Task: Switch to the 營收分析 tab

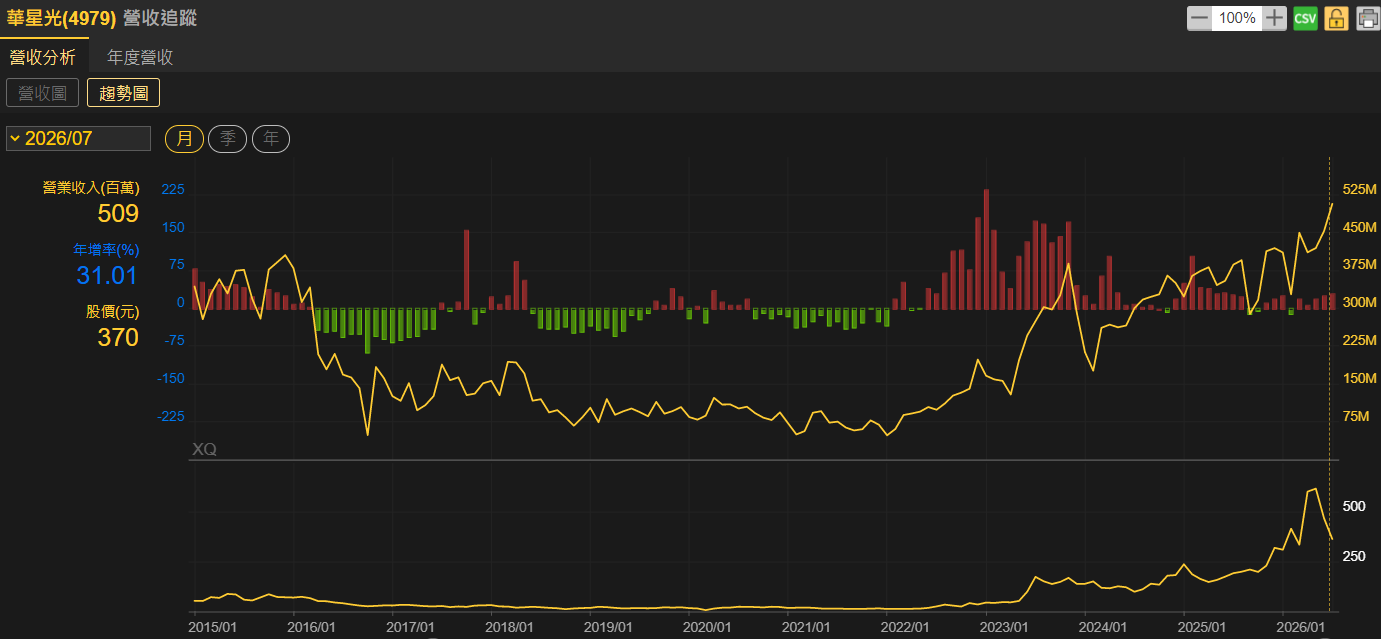Action: [43, 57]
